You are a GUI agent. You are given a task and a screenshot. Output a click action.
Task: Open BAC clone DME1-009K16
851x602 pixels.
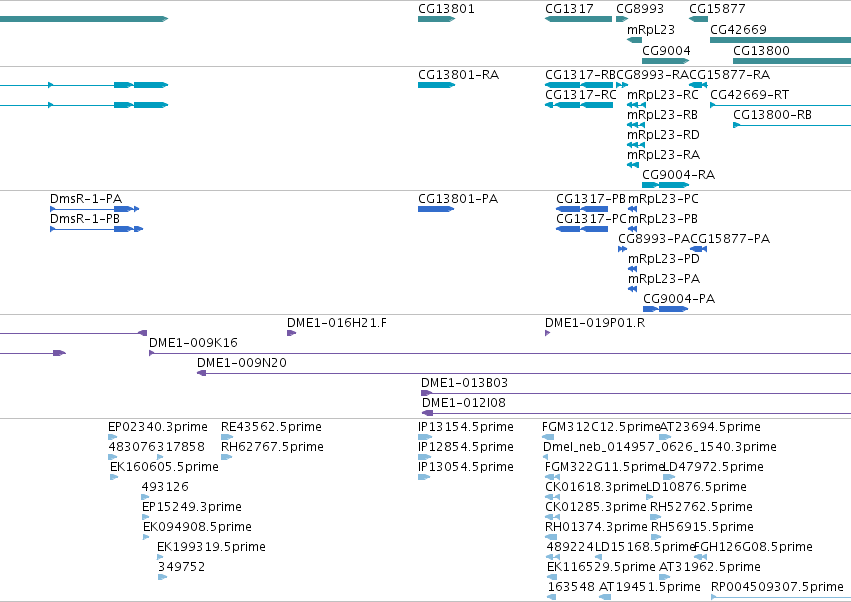pos(193,343)
